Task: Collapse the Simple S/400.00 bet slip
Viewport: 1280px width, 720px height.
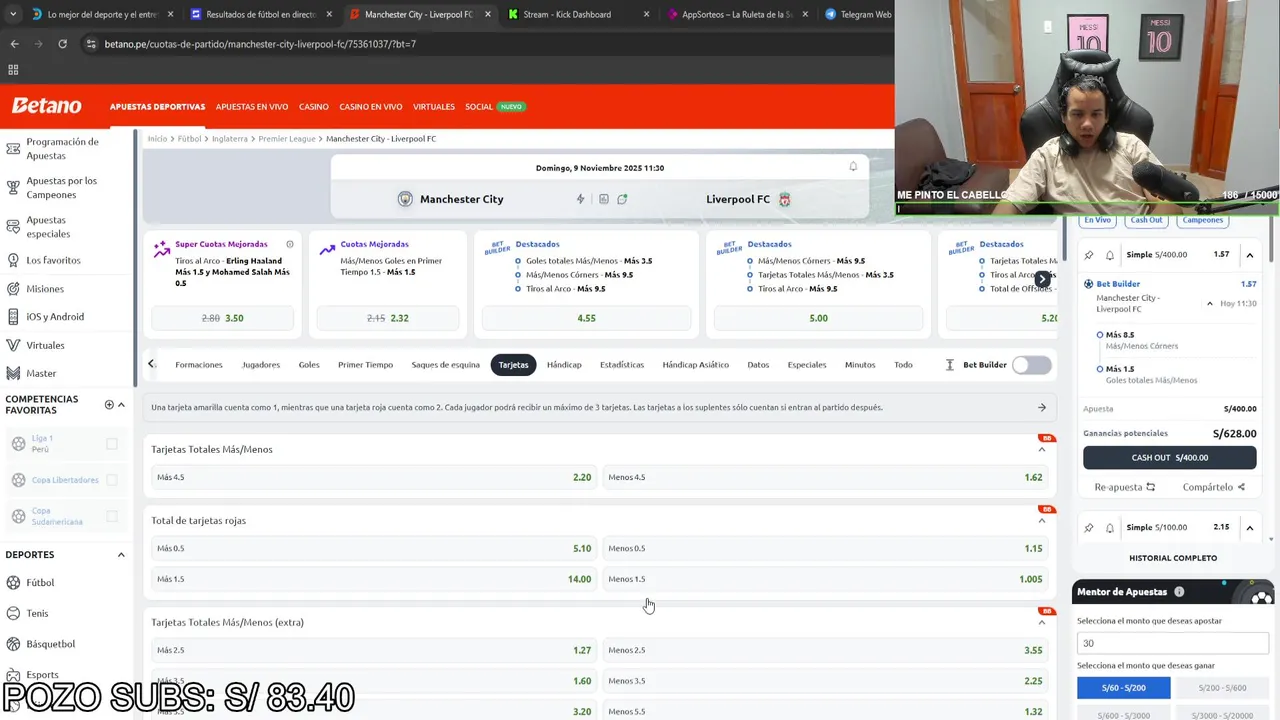Action: 1249,255
